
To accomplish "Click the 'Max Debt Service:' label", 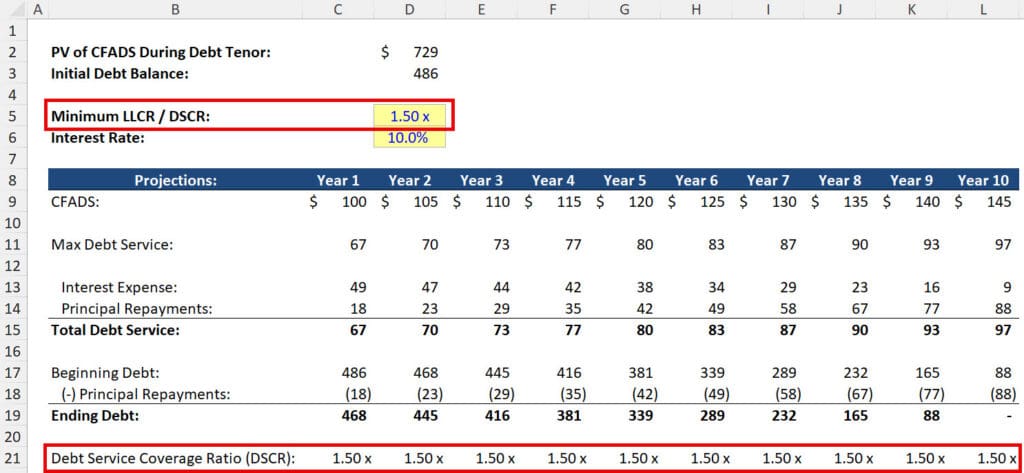I will (112, 245).
